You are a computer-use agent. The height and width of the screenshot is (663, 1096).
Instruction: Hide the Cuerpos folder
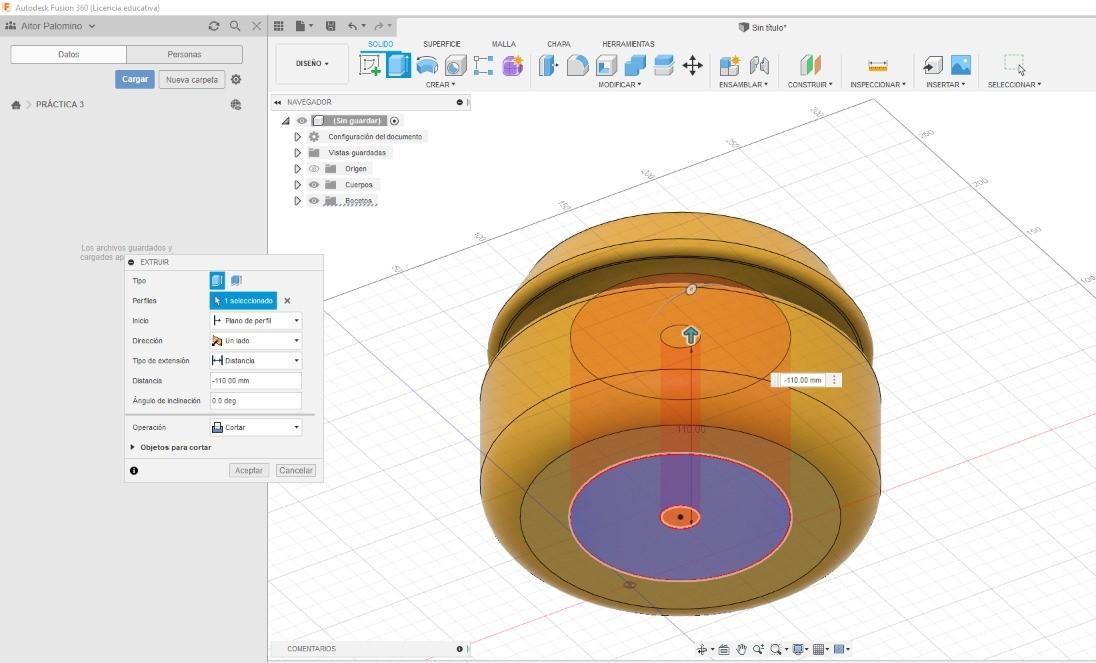314,184
